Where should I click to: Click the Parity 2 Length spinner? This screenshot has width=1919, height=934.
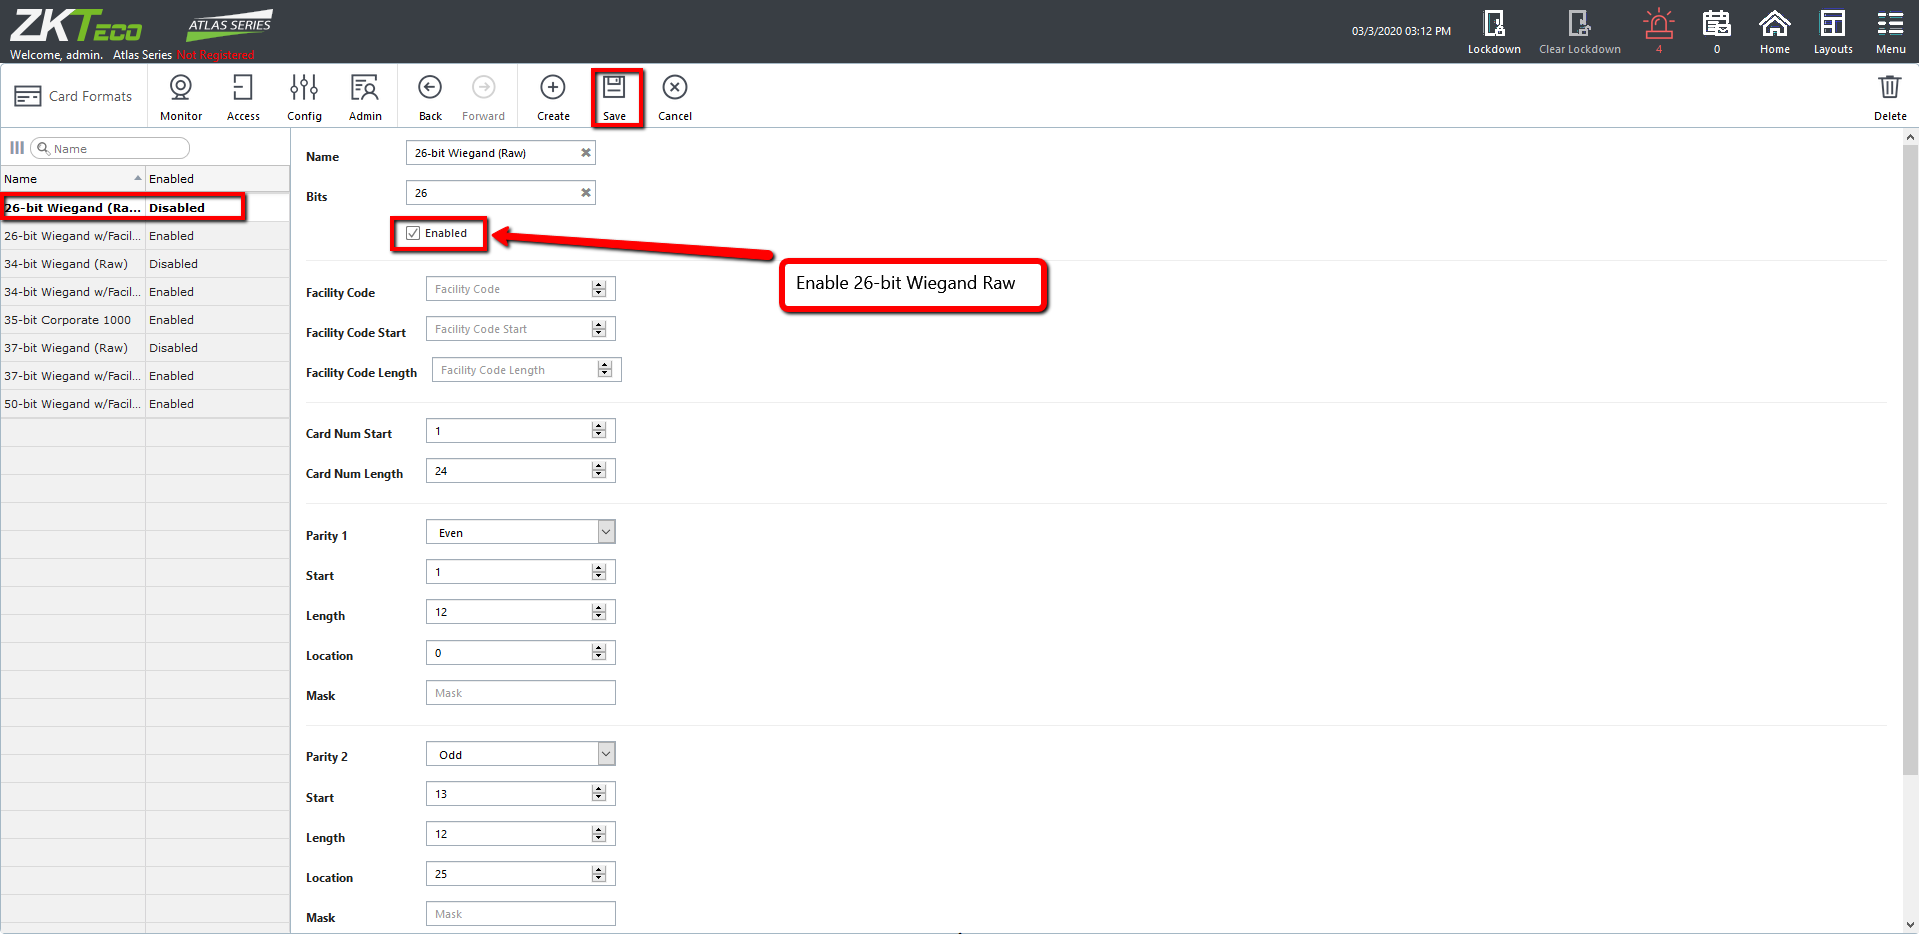click(x=599, y=834)
